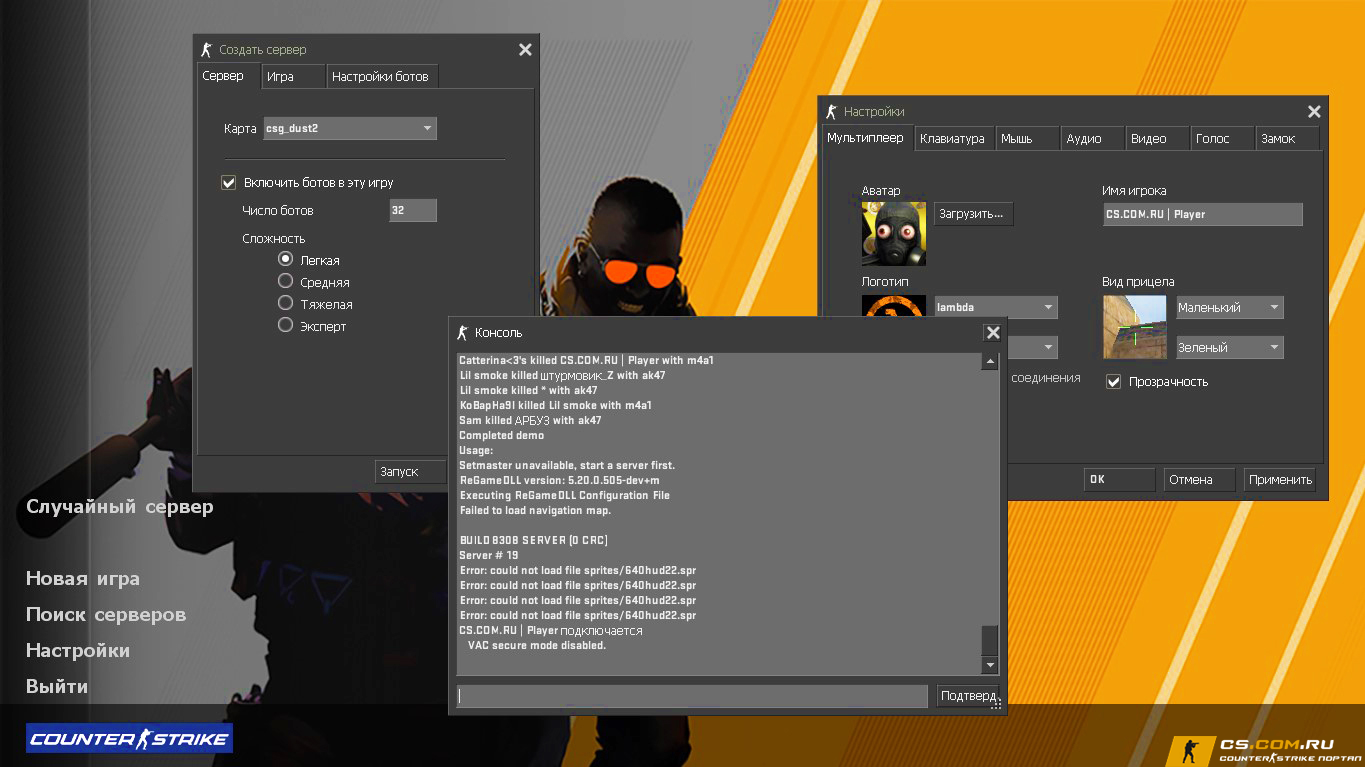The image size is (1365, 767).
Task: Open Случайный сервер from the main menu
Action: (x=120, y=506)
